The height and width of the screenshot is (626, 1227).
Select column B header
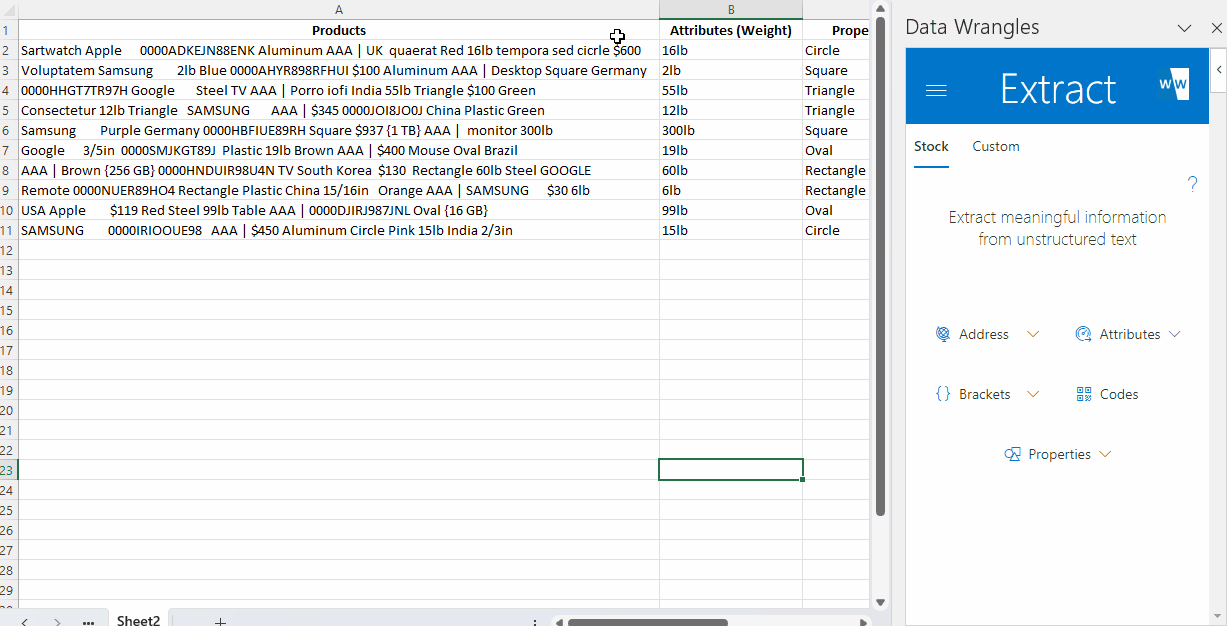click(731, 9)
